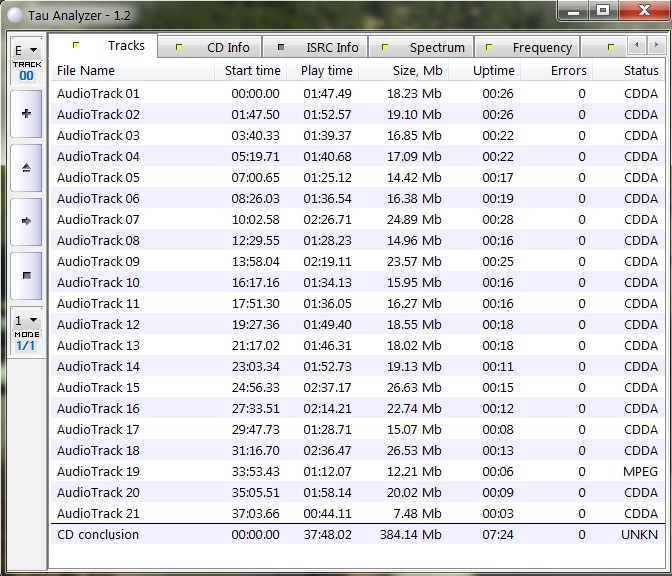Screen dimensions: 672x576
Task: Select the Spectrum tab
Action: click(x=424, y=47)
